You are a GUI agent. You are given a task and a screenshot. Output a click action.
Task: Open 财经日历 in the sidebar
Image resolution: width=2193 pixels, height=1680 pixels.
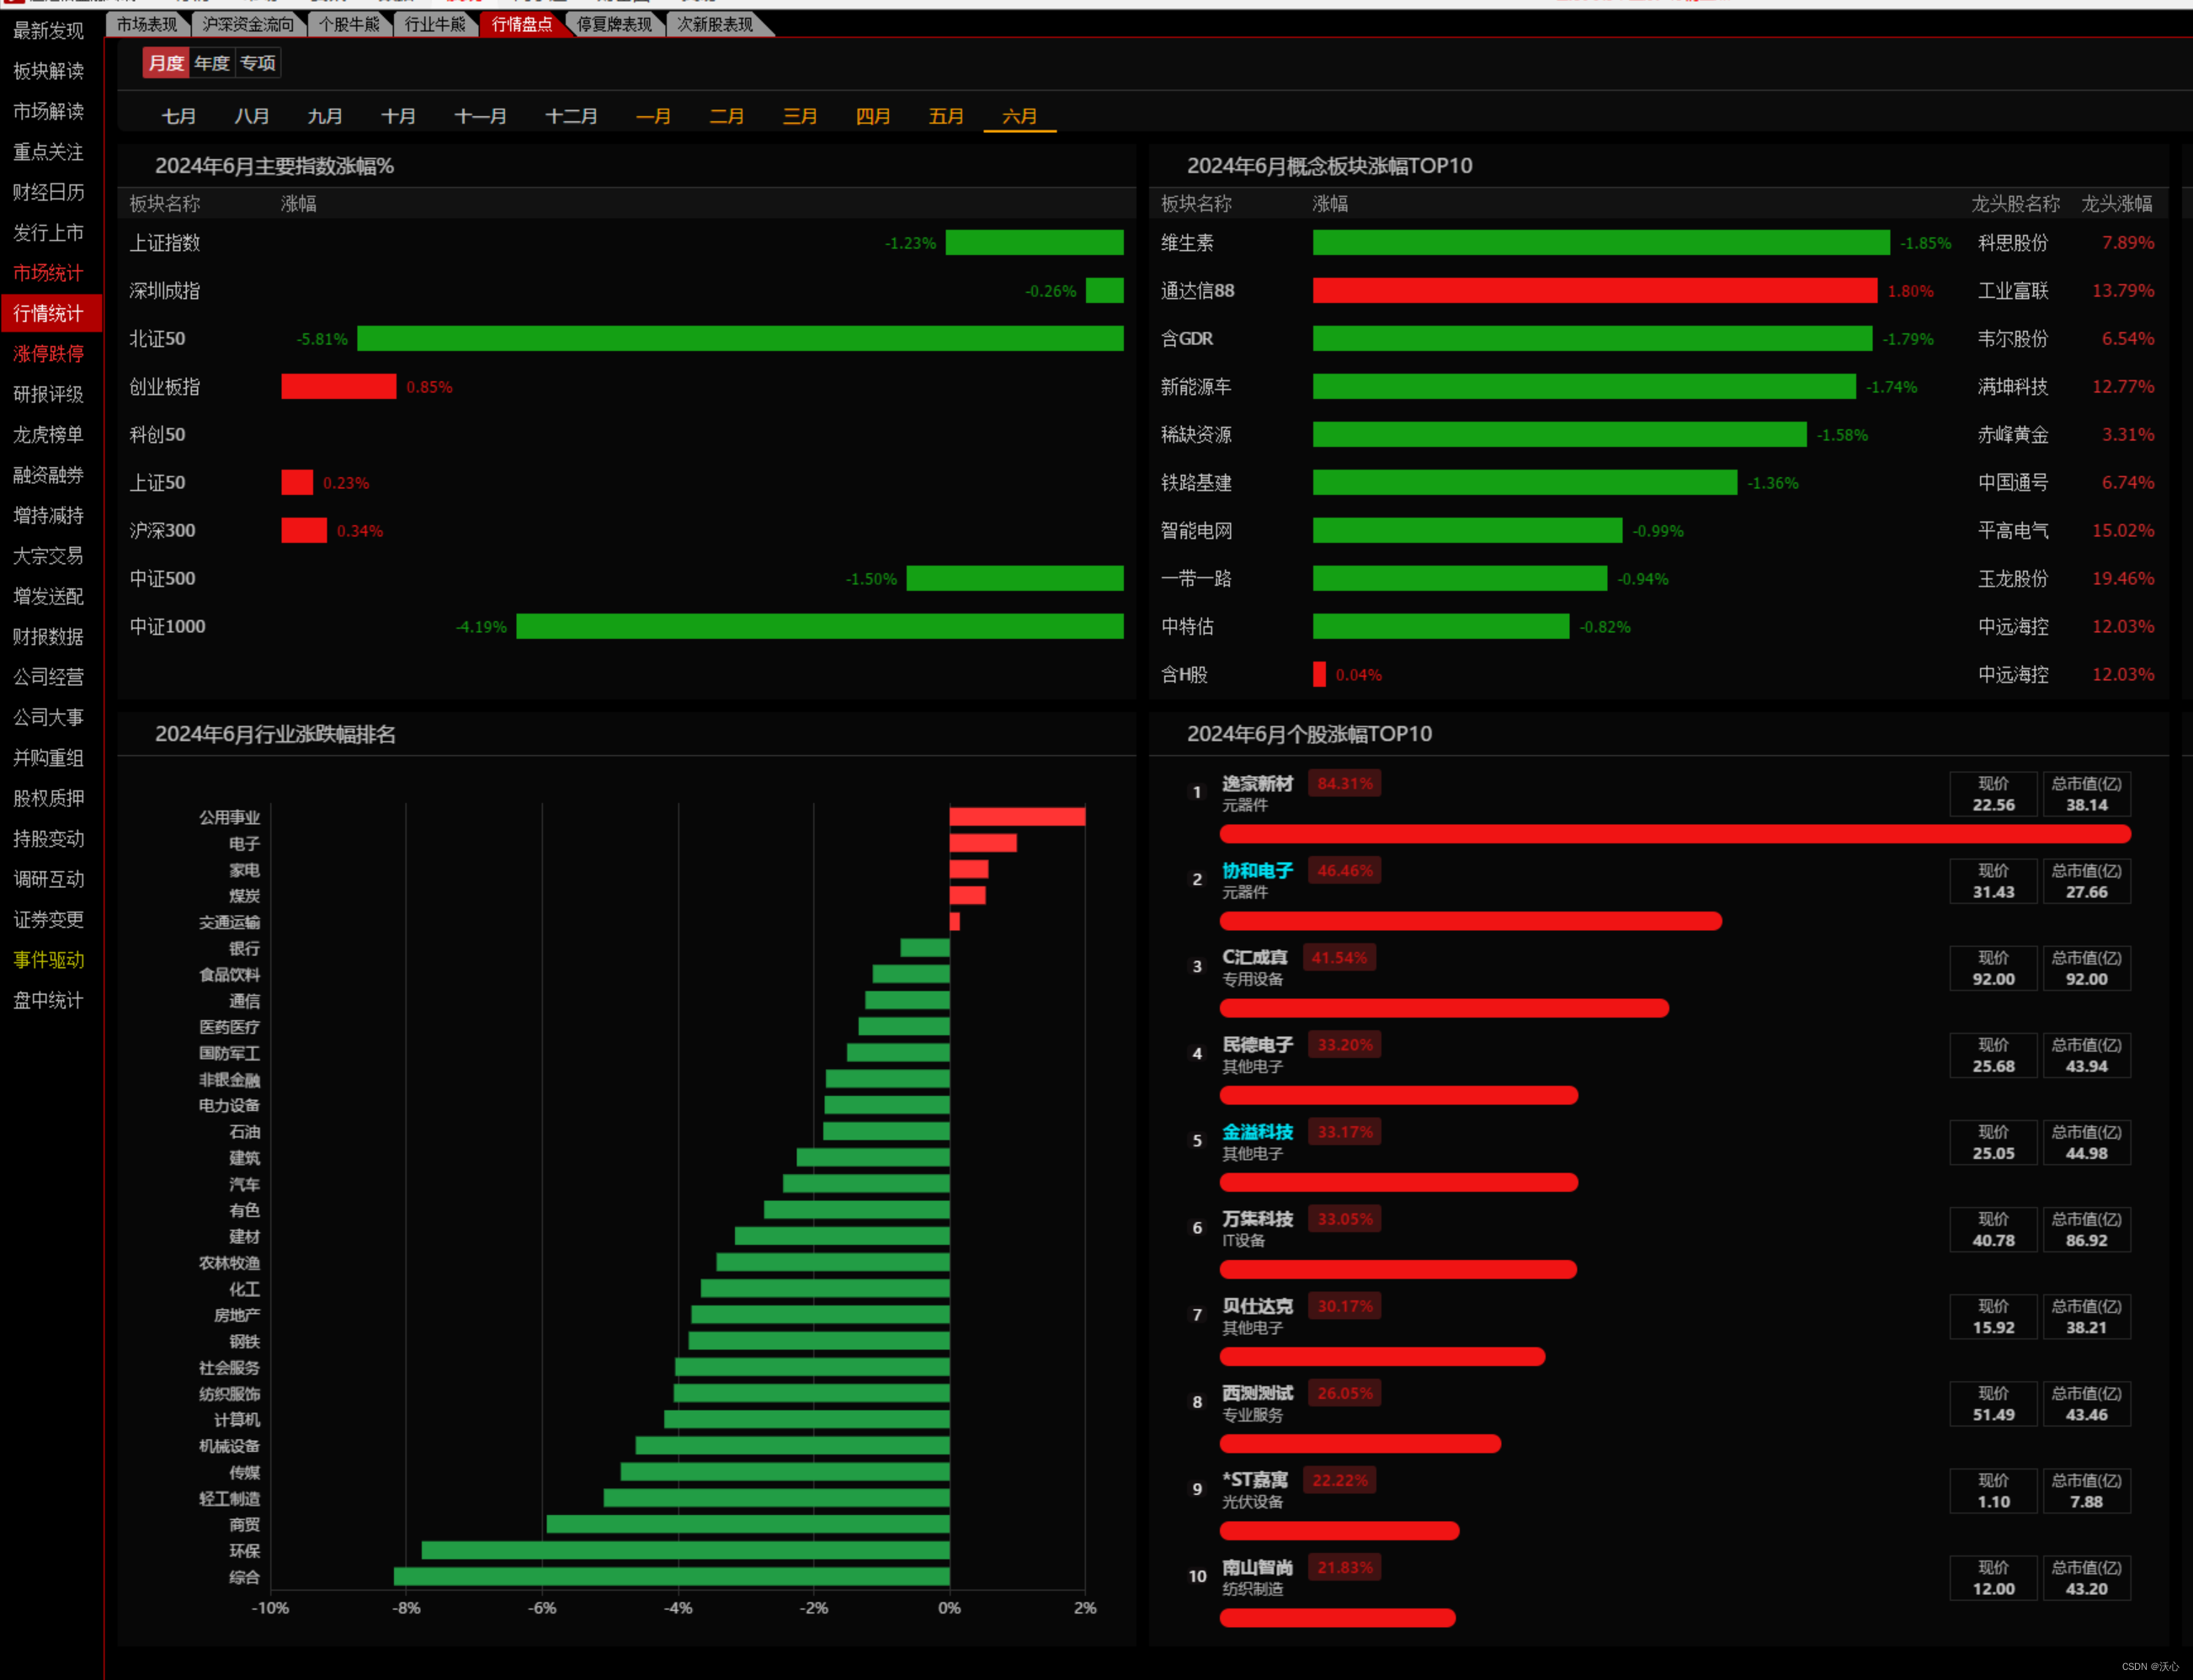[48, 192]
